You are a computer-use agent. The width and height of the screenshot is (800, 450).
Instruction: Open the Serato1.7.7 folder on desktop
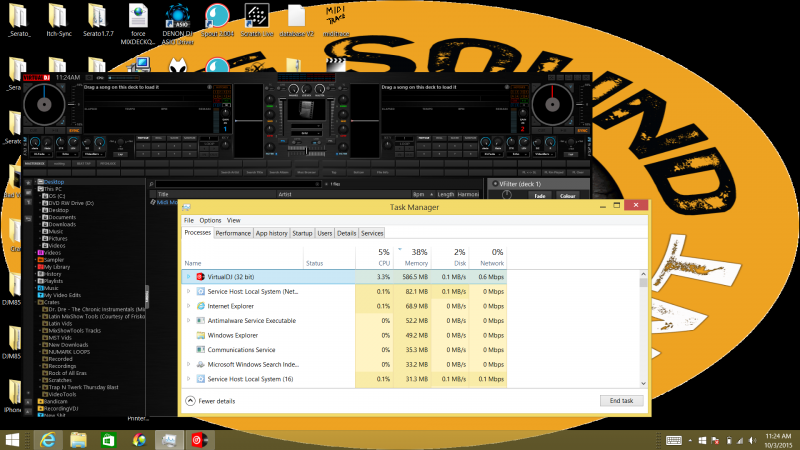tap(98, 20)
